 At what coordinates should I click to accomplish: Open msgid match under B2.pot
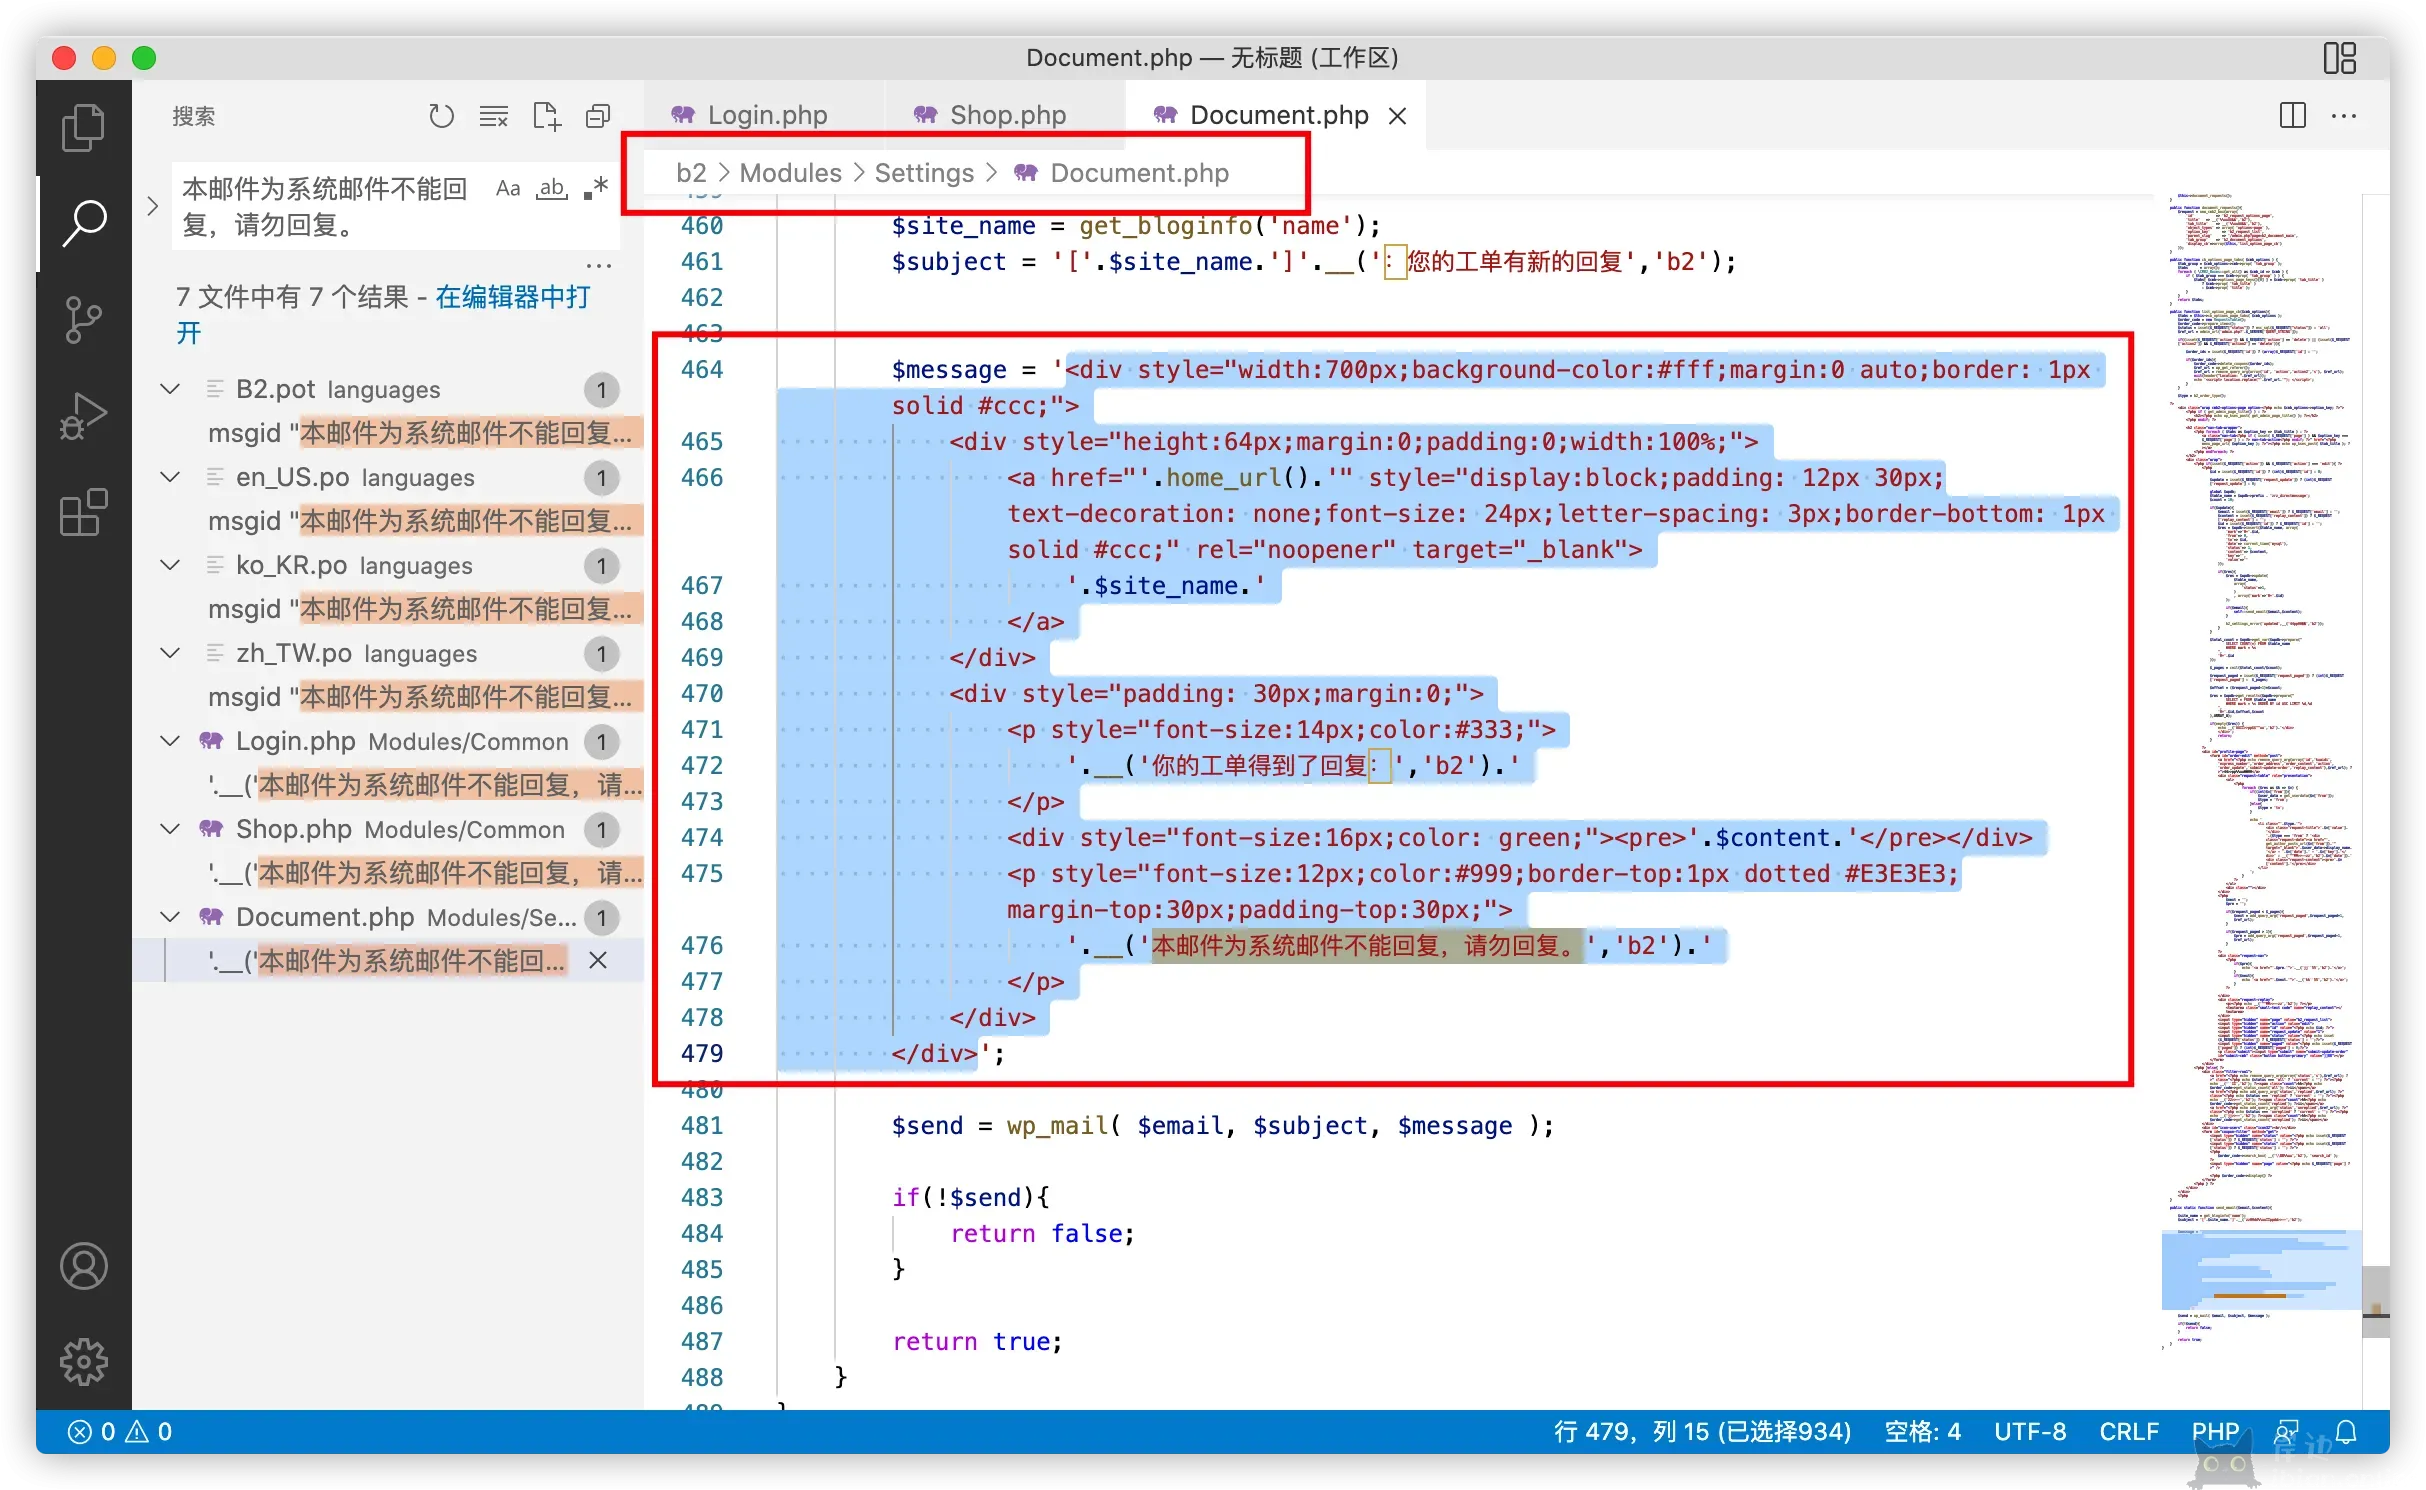pos(420,433)
